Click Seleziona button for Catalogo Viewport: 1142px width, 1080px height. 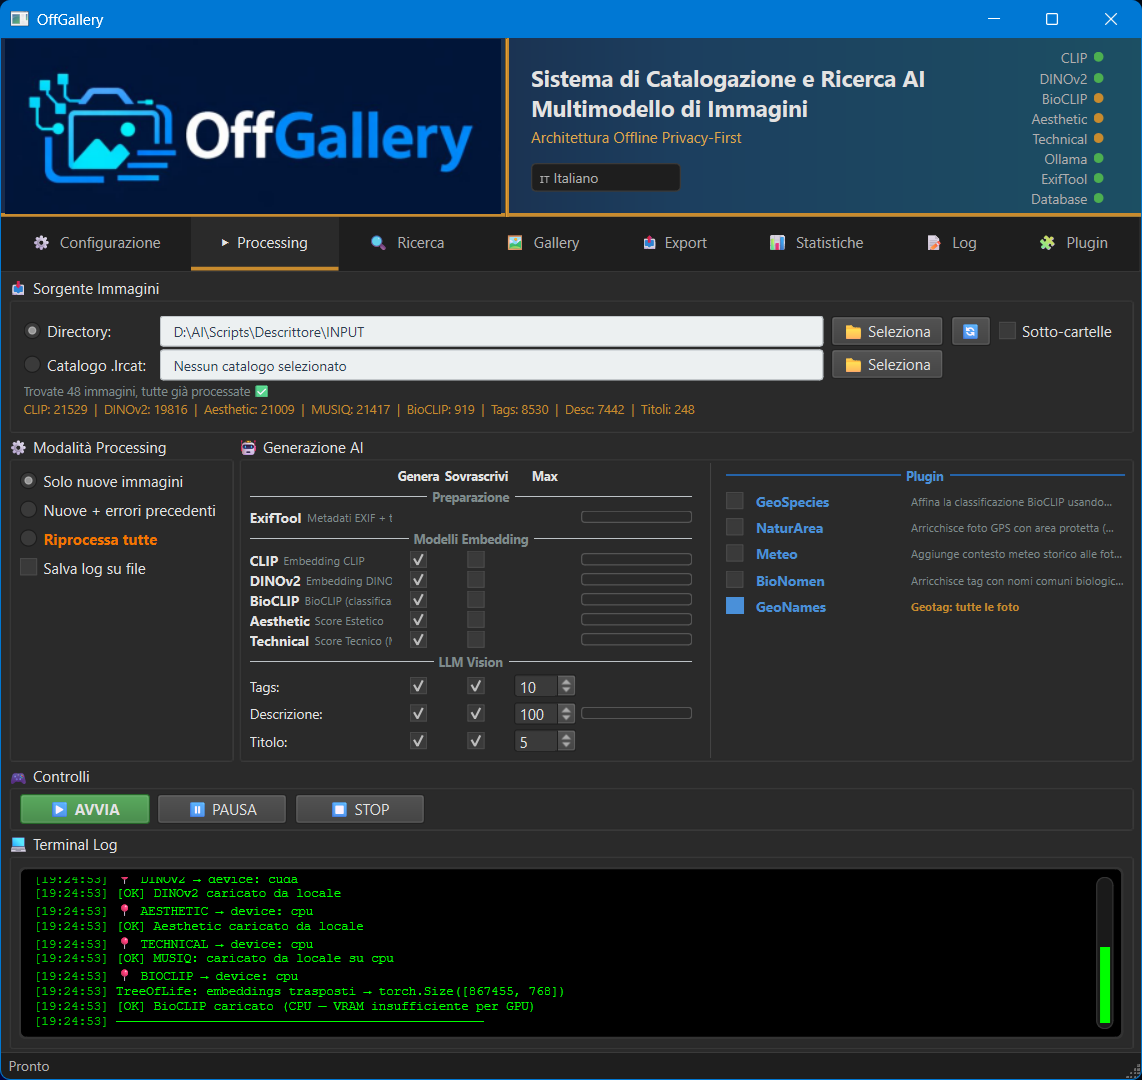[886, 365]
